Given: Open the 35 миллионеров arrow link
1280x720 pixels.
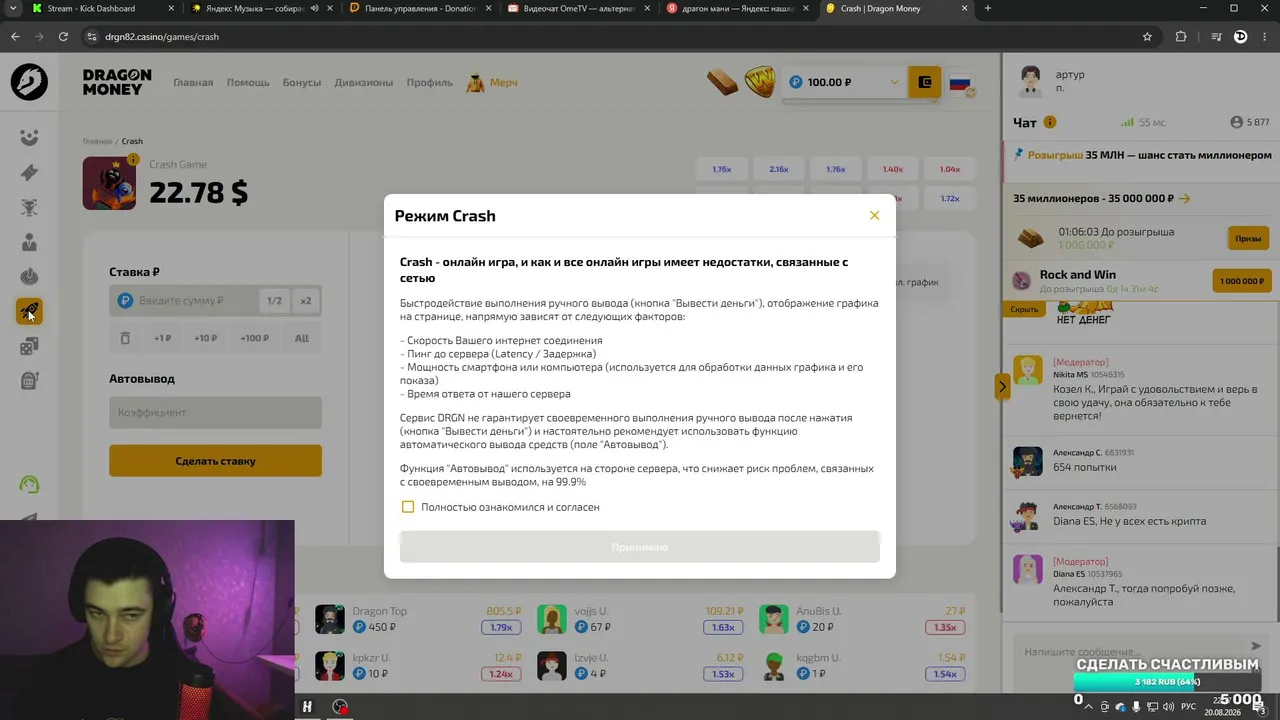Looking at the screenshot, I should 1101,198.
